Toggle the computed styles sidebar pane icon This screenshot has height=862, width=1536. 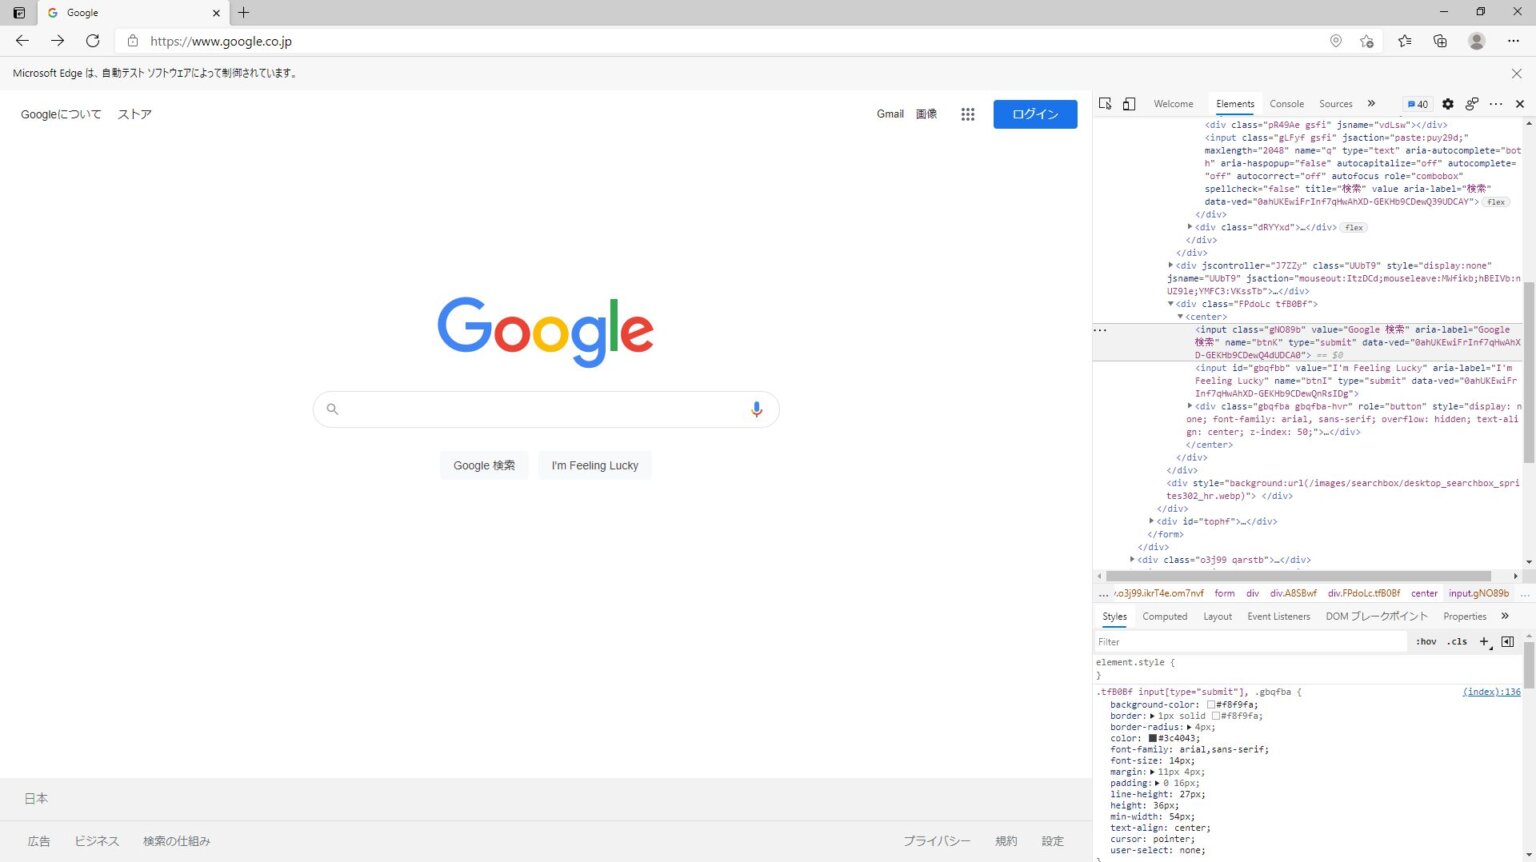[1508, 642]
